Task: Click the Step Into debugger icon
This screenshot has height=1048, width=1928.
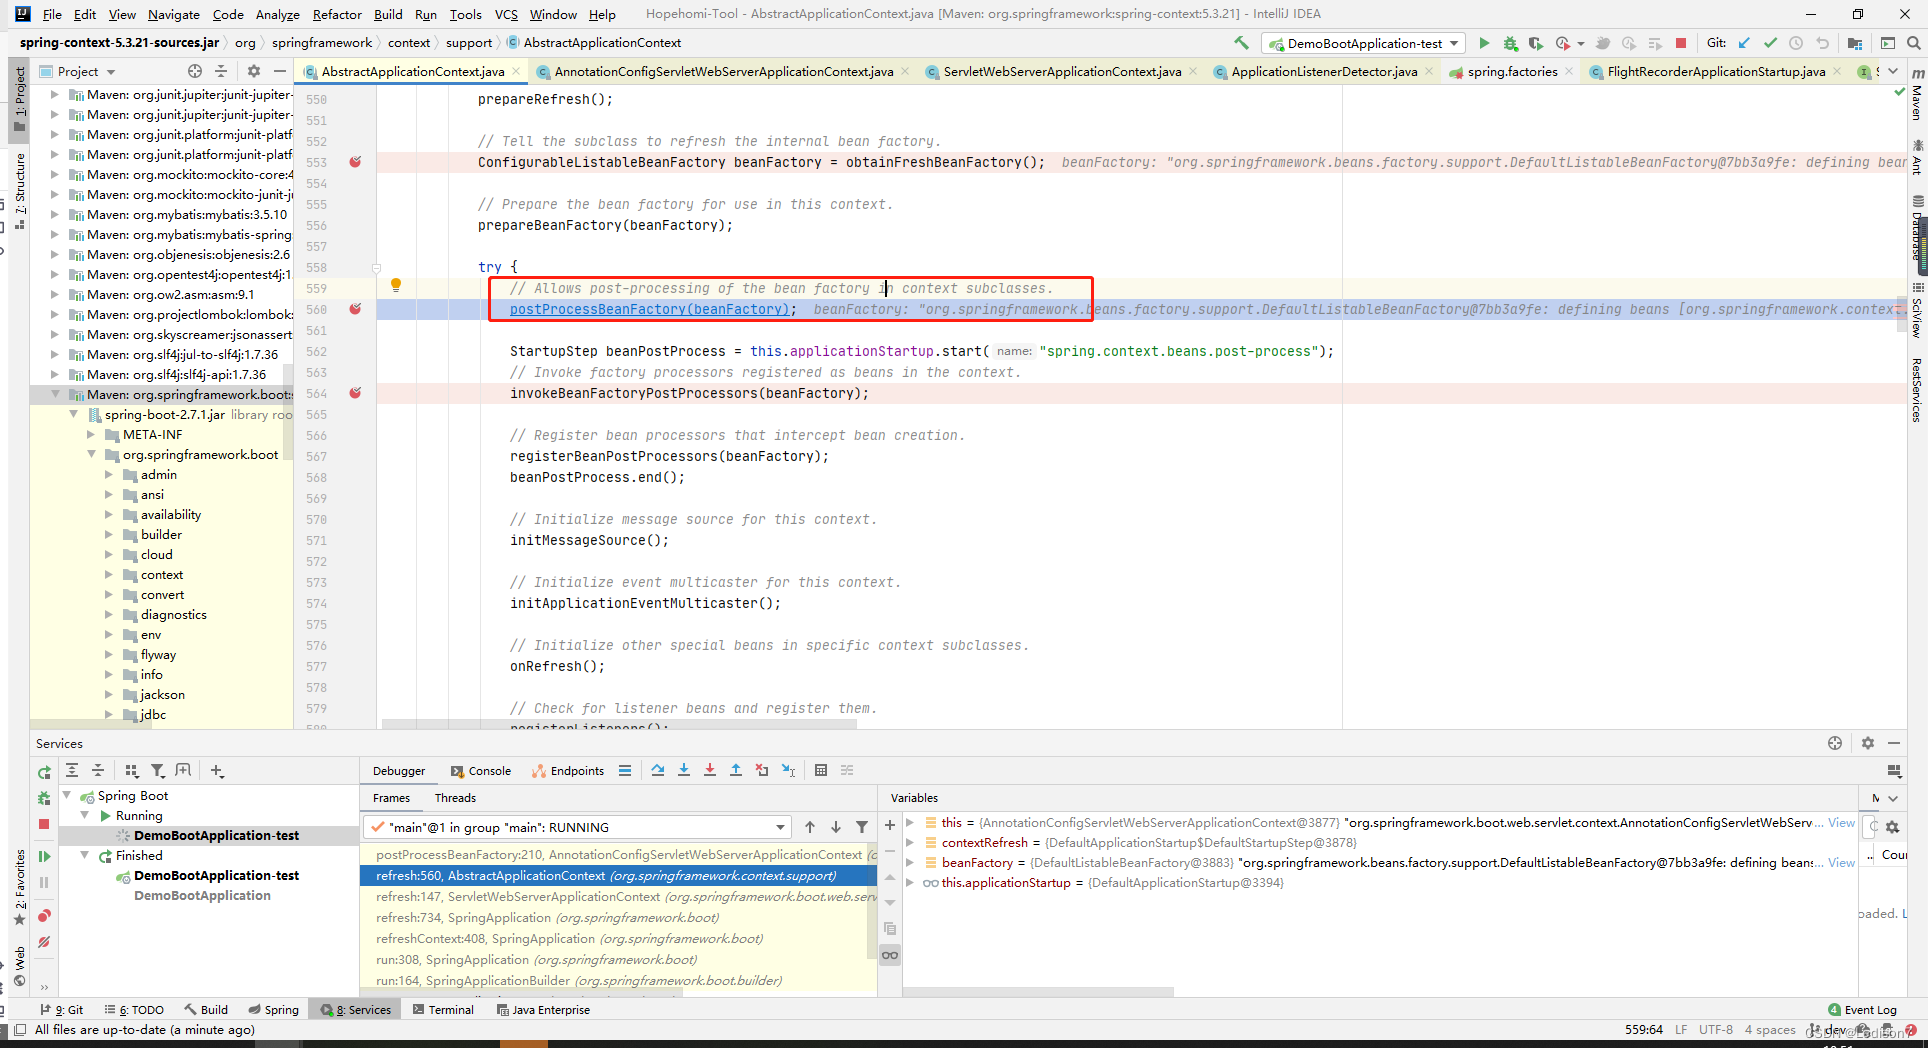Action: tap(684, 770)
